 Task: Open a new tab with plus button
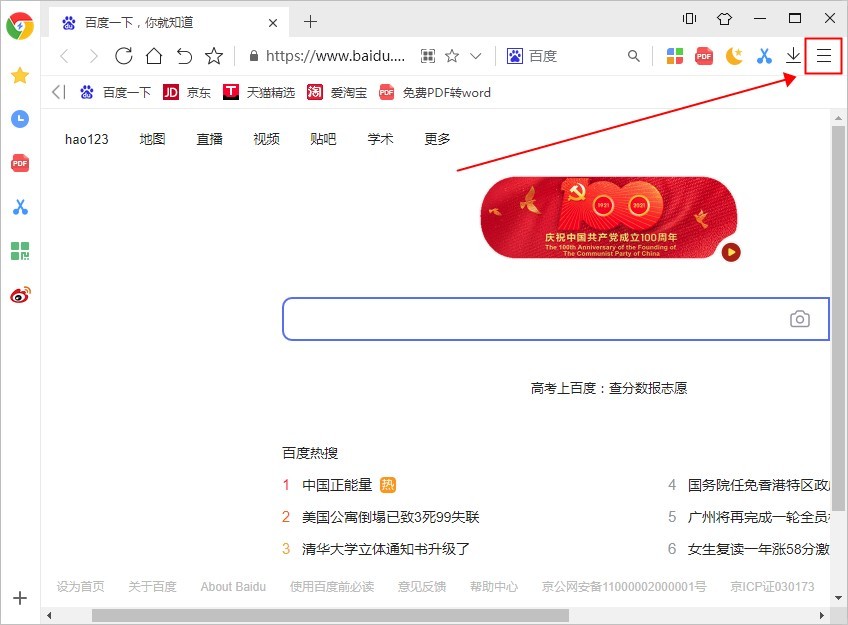click(310, 22)
